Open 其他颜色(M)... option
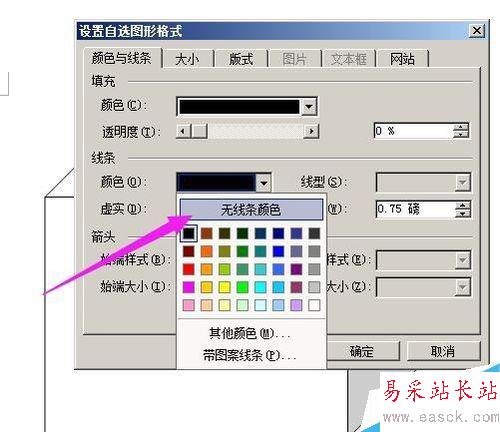Screen dimensions: 500x432 [x=250, y=333]
